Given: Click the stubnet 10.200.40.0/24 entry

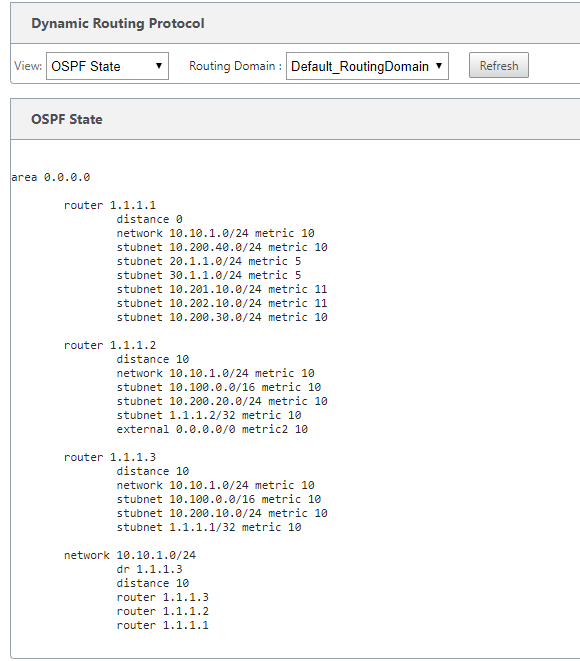Looking at the screenshot, I should (222, 247).
